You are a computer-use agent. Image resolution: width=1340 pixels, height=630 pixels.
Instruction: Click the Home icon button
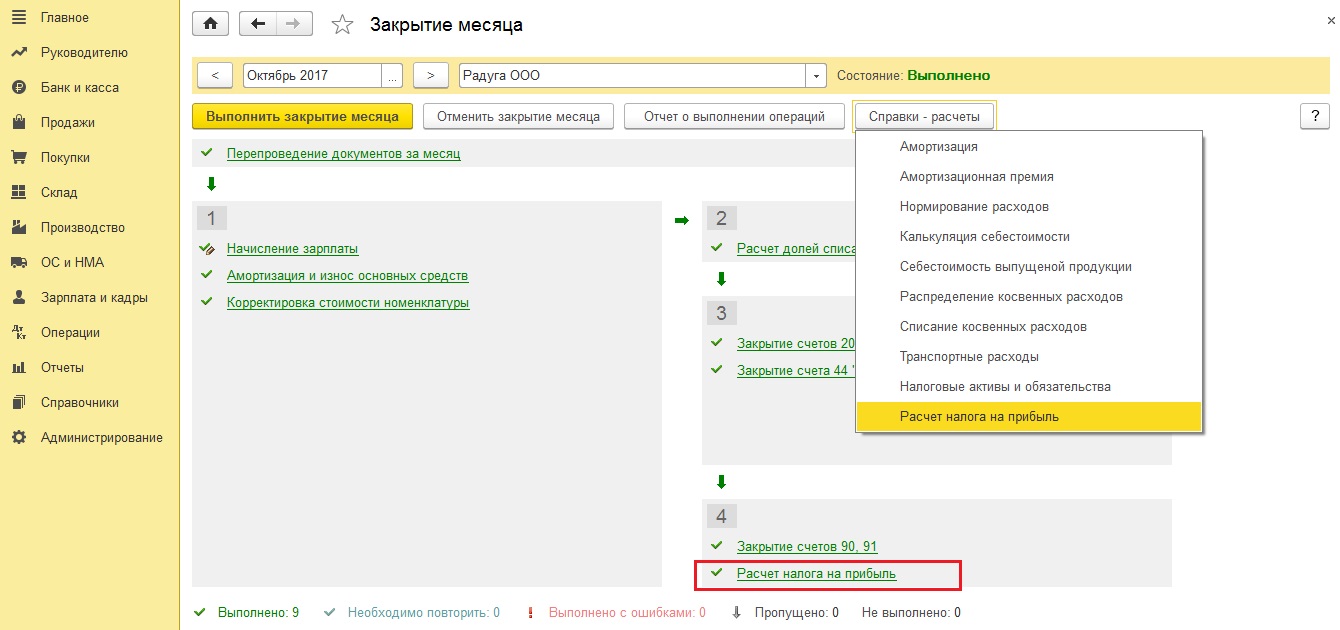[210, 24]
